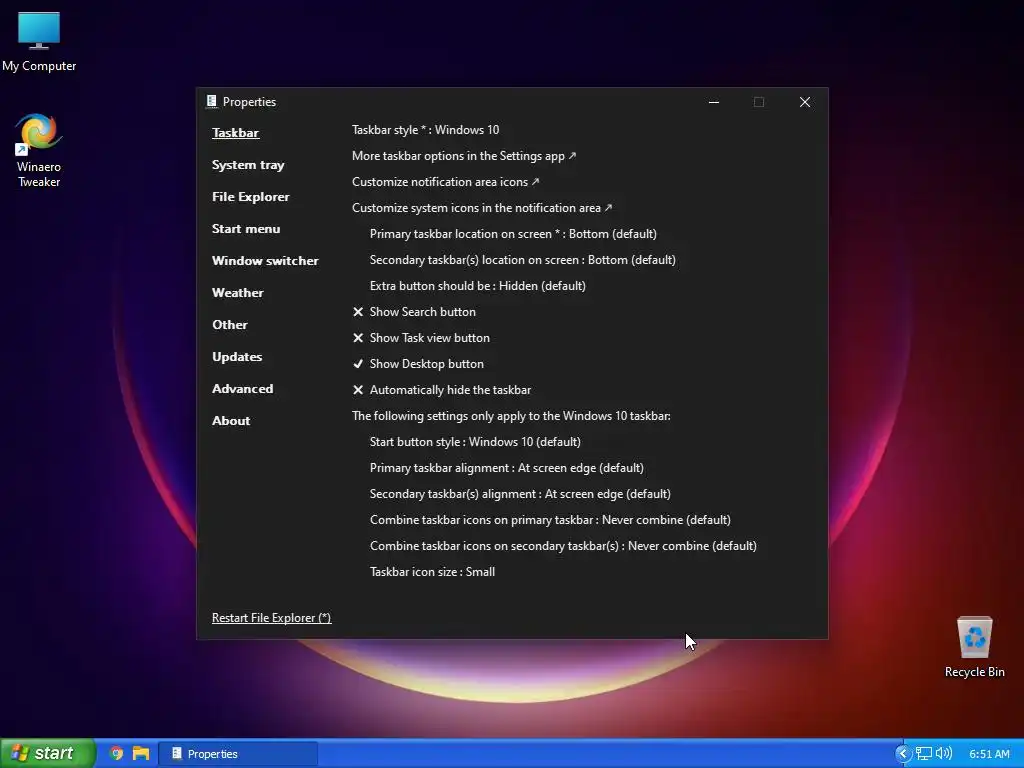The height and width of the screenshot is (768, 1024).
Task: Change Extra button should be setting
Action: (477, 286)
